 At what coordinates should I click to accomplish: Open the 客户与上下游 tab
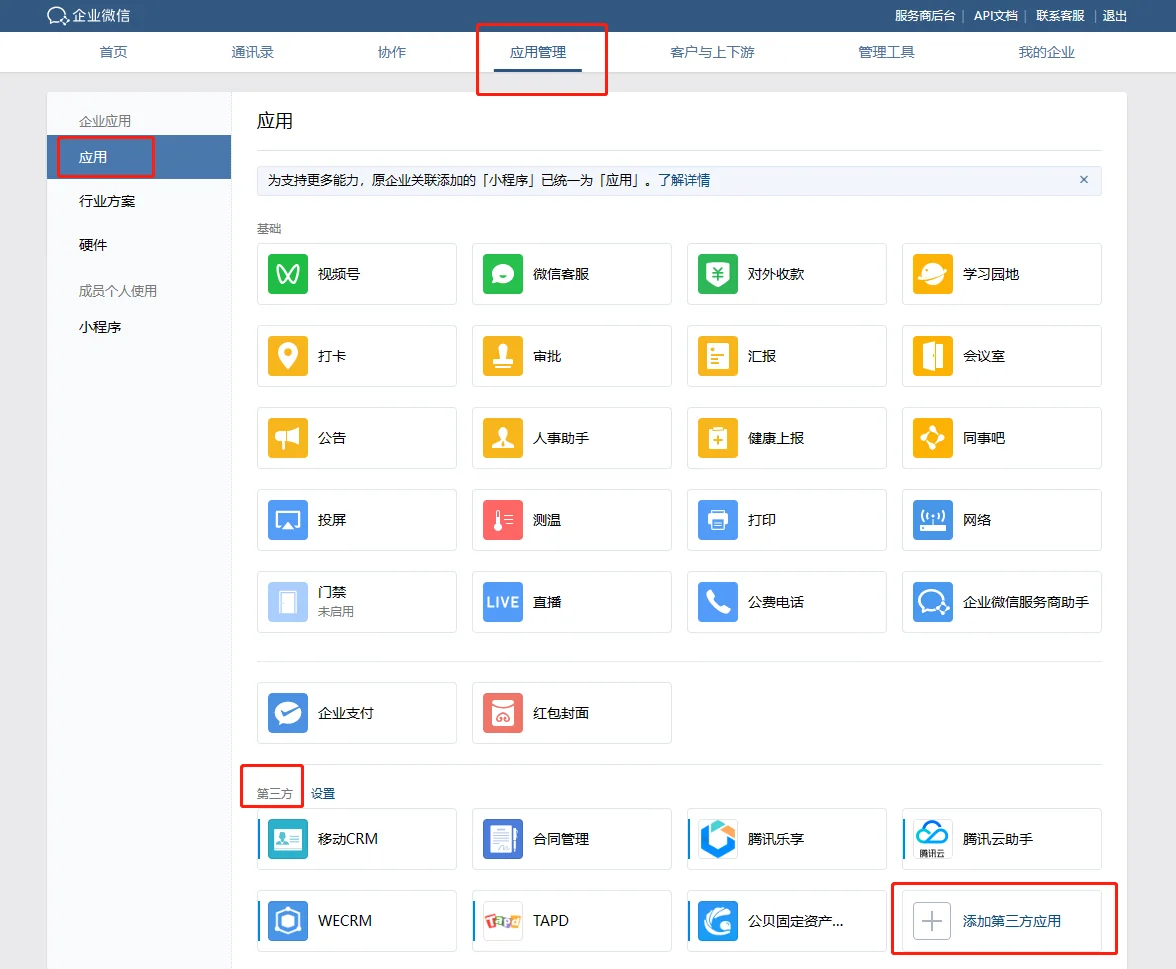[x=712, y=52]
